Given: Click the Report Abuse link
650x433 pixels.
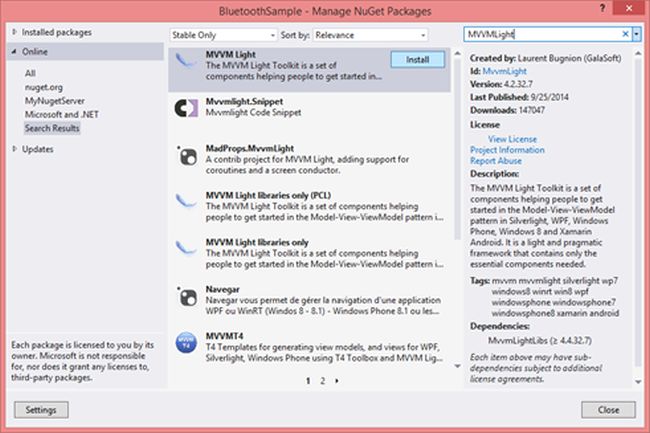Looking at the screenshot, I should pyautogui.click(x=495, y=161).
